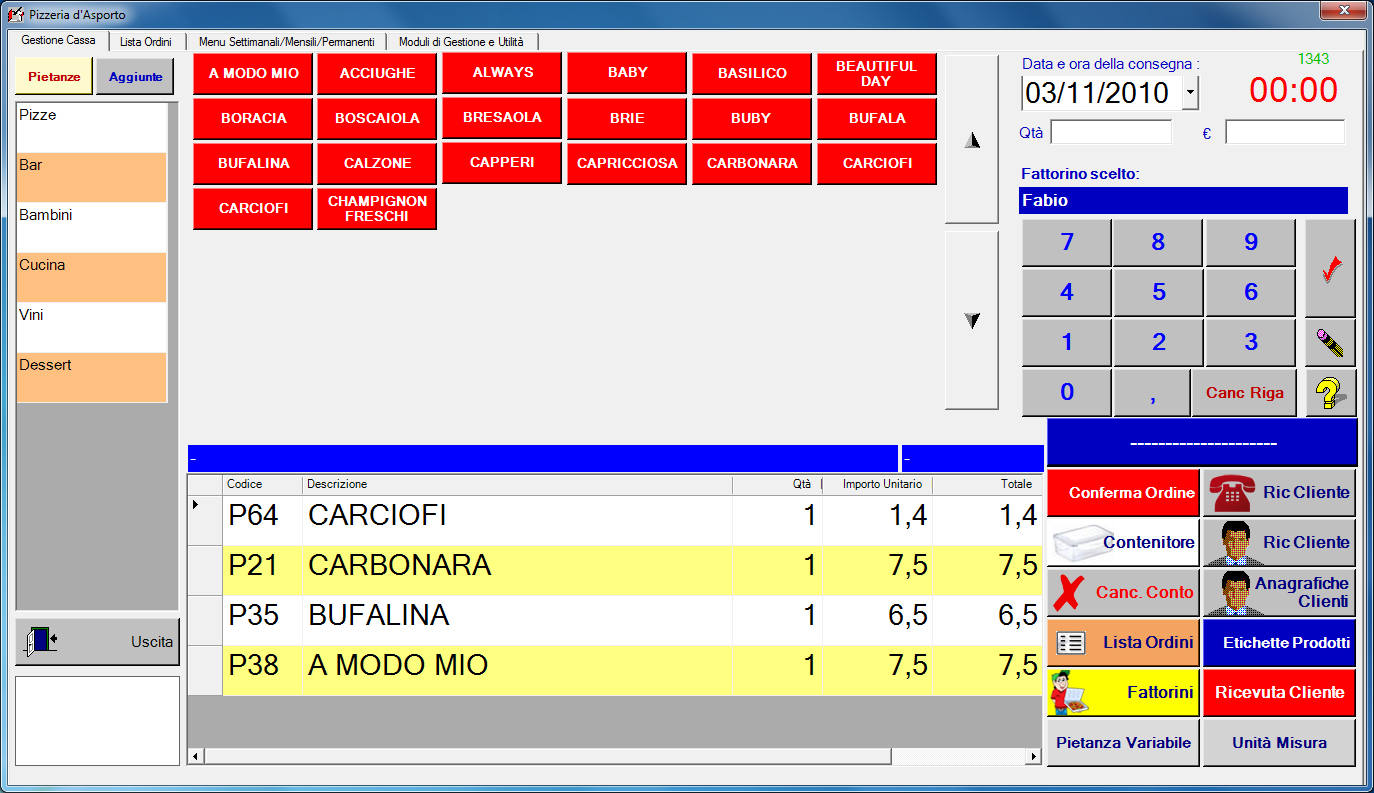Click the red telephone Ric Cliente button
Screen dimensions: 1374x793
click(1279, 492)
